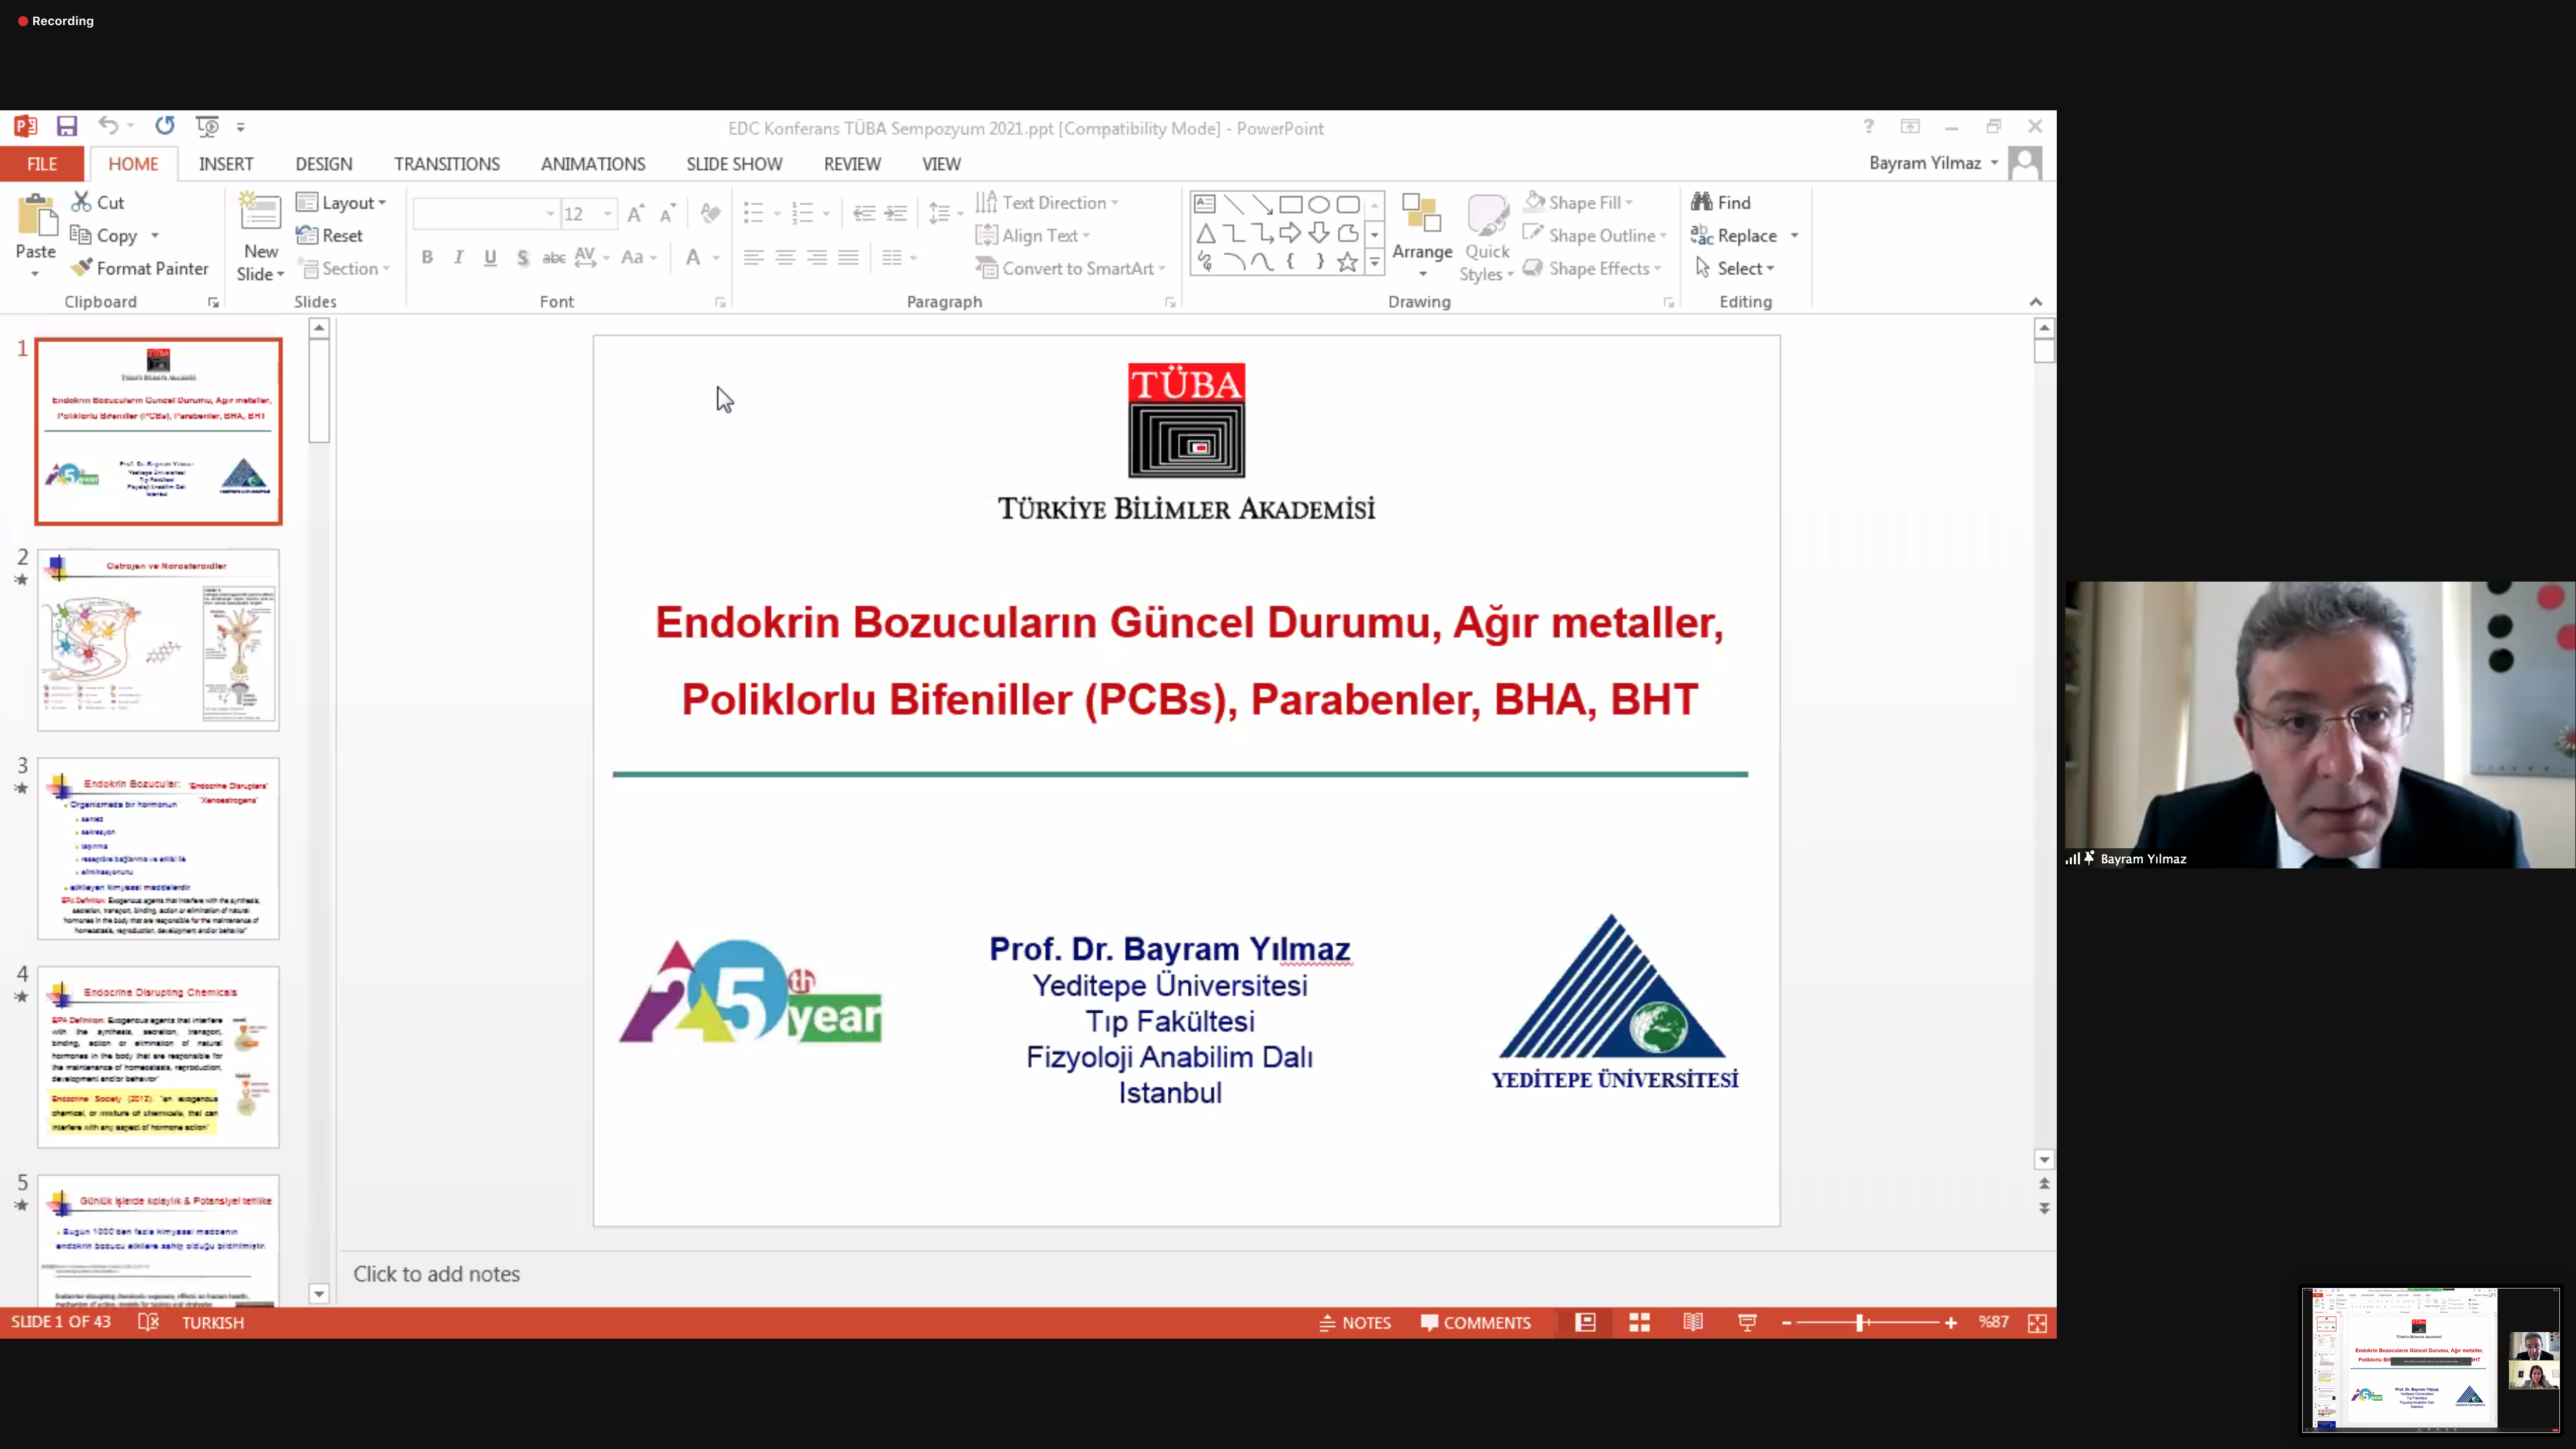Switch to the INSERT tab
Screen dimensions: 2576x1449
pos(226,164)
